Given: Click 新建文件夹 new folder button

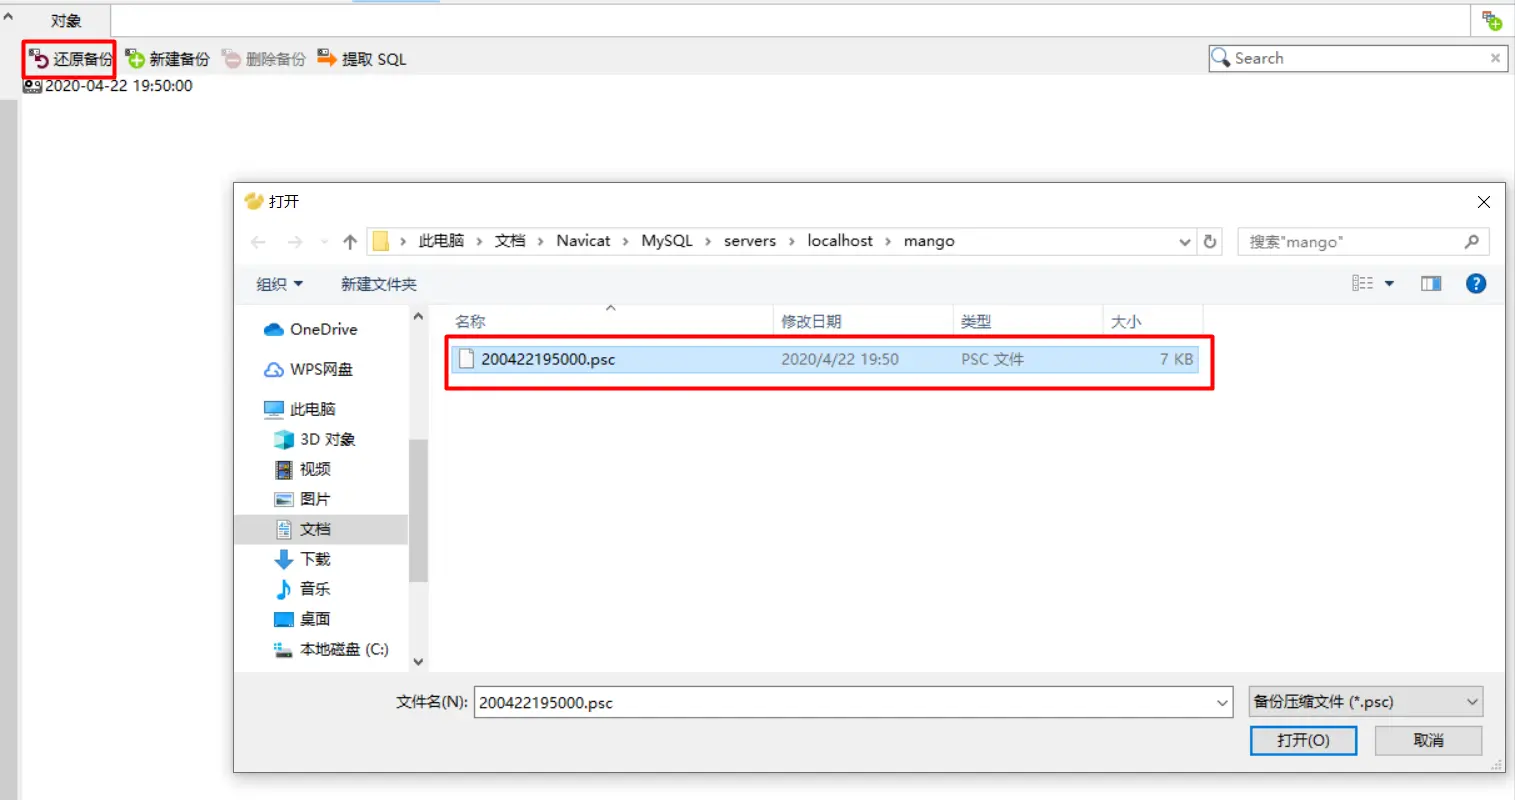Looking at the screenshot, I should (x=379, y=284).
